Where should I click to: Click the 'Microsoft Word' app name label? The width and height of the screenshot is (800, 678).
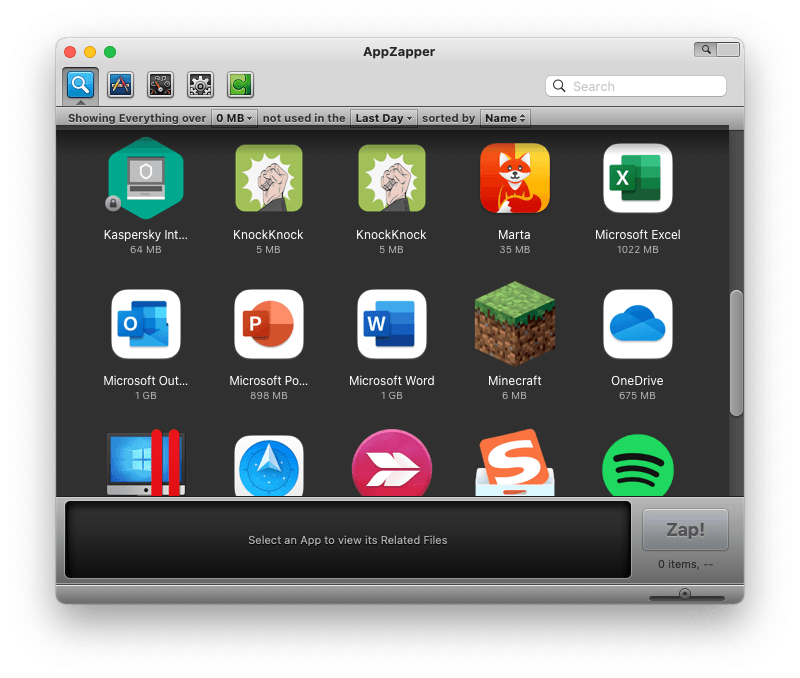point(391,381)
